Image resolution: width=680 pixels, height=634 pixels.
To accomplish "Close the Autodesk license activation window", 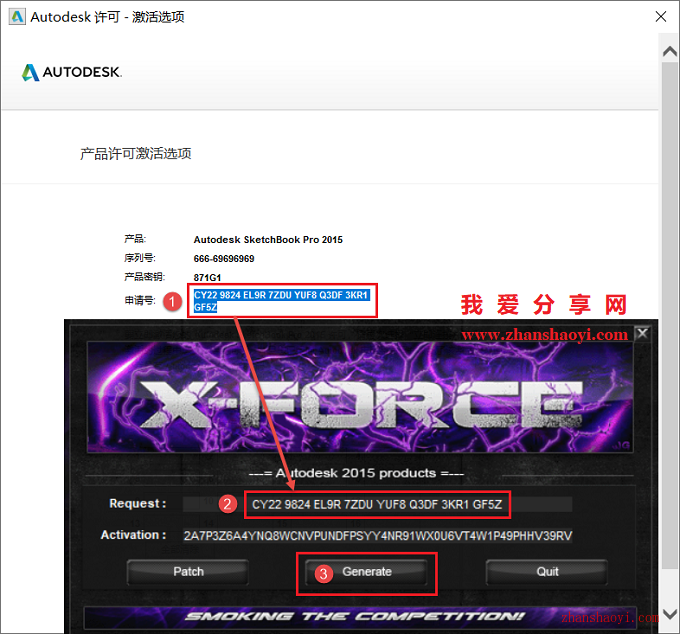I will click(660, 17).
